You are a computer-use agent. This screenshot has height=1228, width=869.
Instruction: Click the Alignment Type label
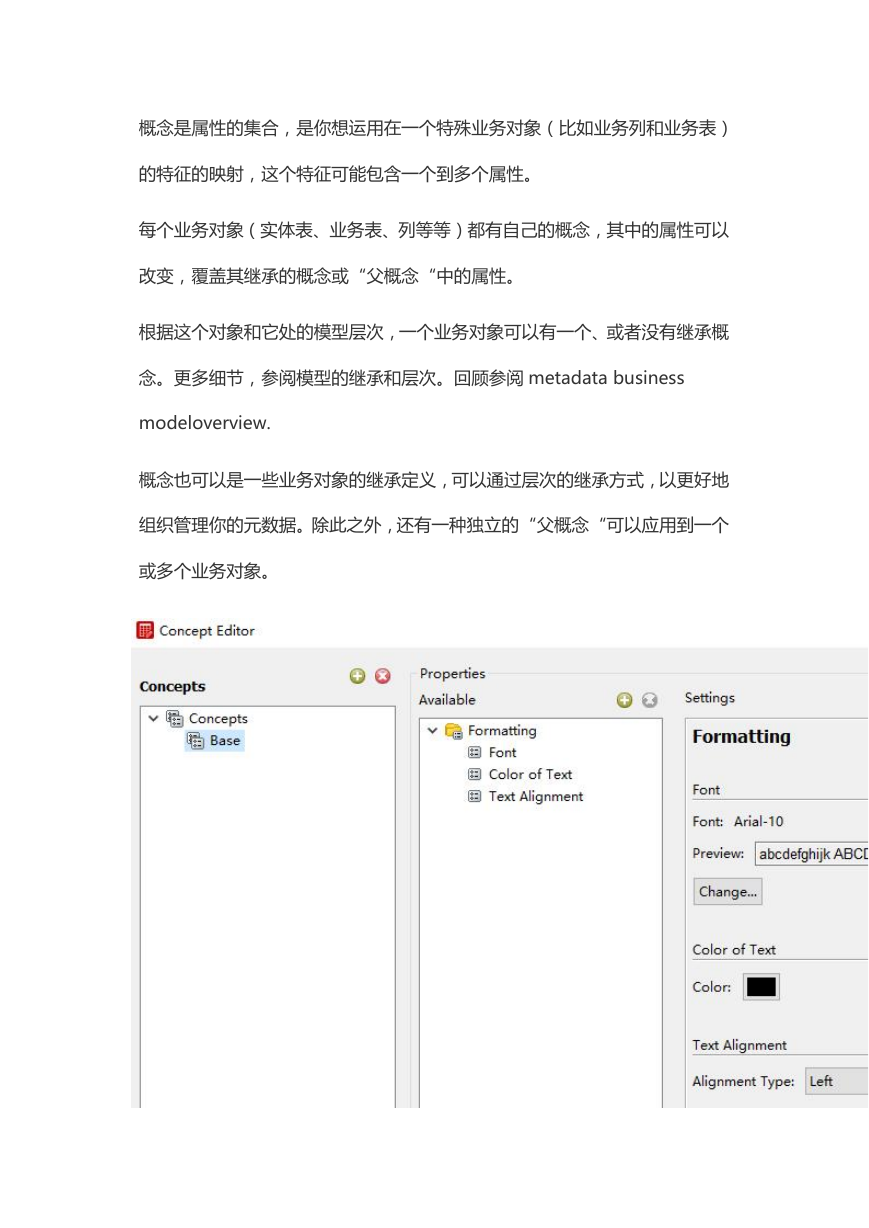[743, 1081]
